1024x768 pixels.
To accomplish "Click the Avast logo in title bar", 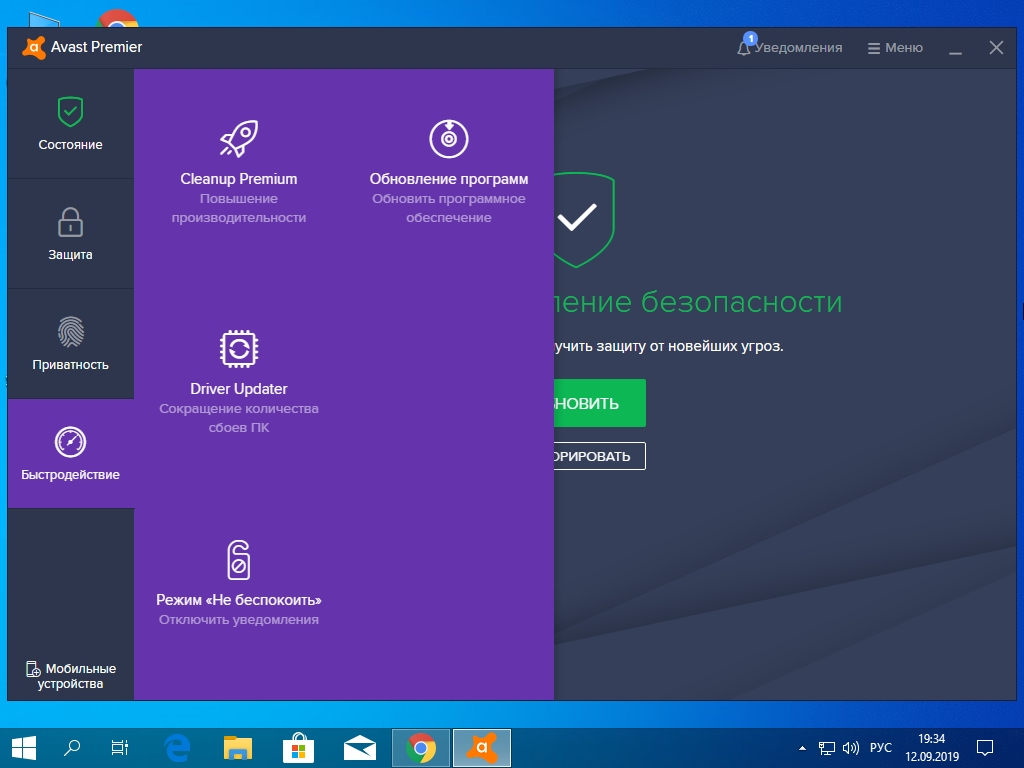I will pos(34,47).
